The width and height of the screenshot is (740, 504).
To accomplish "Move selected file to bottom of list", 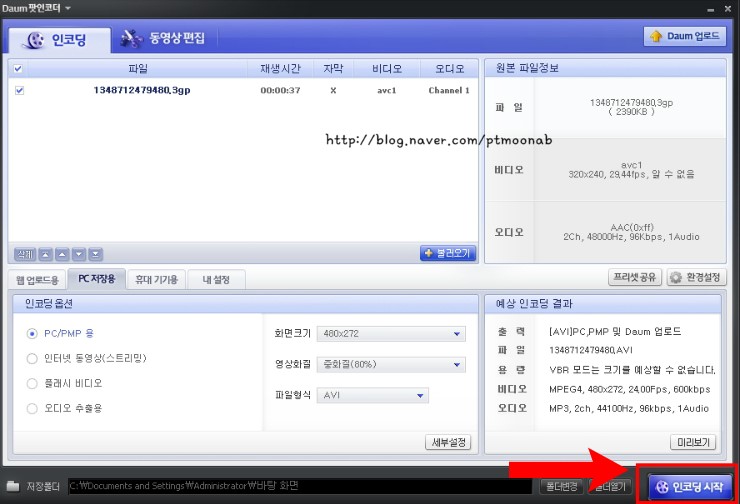I will click(95, 254).
